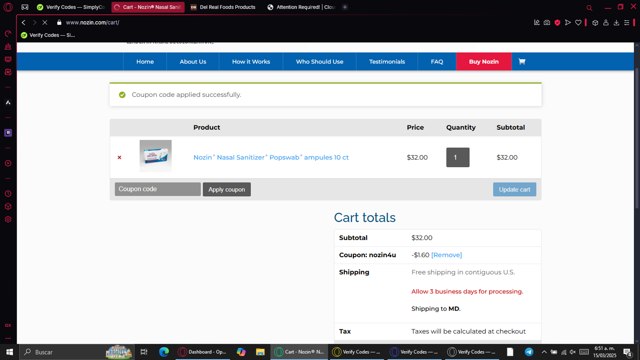Switch to Attention Required! Cloudflare tab
Viewport: 640px width, 360px height.
pyautogui.click(x=301, y=7)
